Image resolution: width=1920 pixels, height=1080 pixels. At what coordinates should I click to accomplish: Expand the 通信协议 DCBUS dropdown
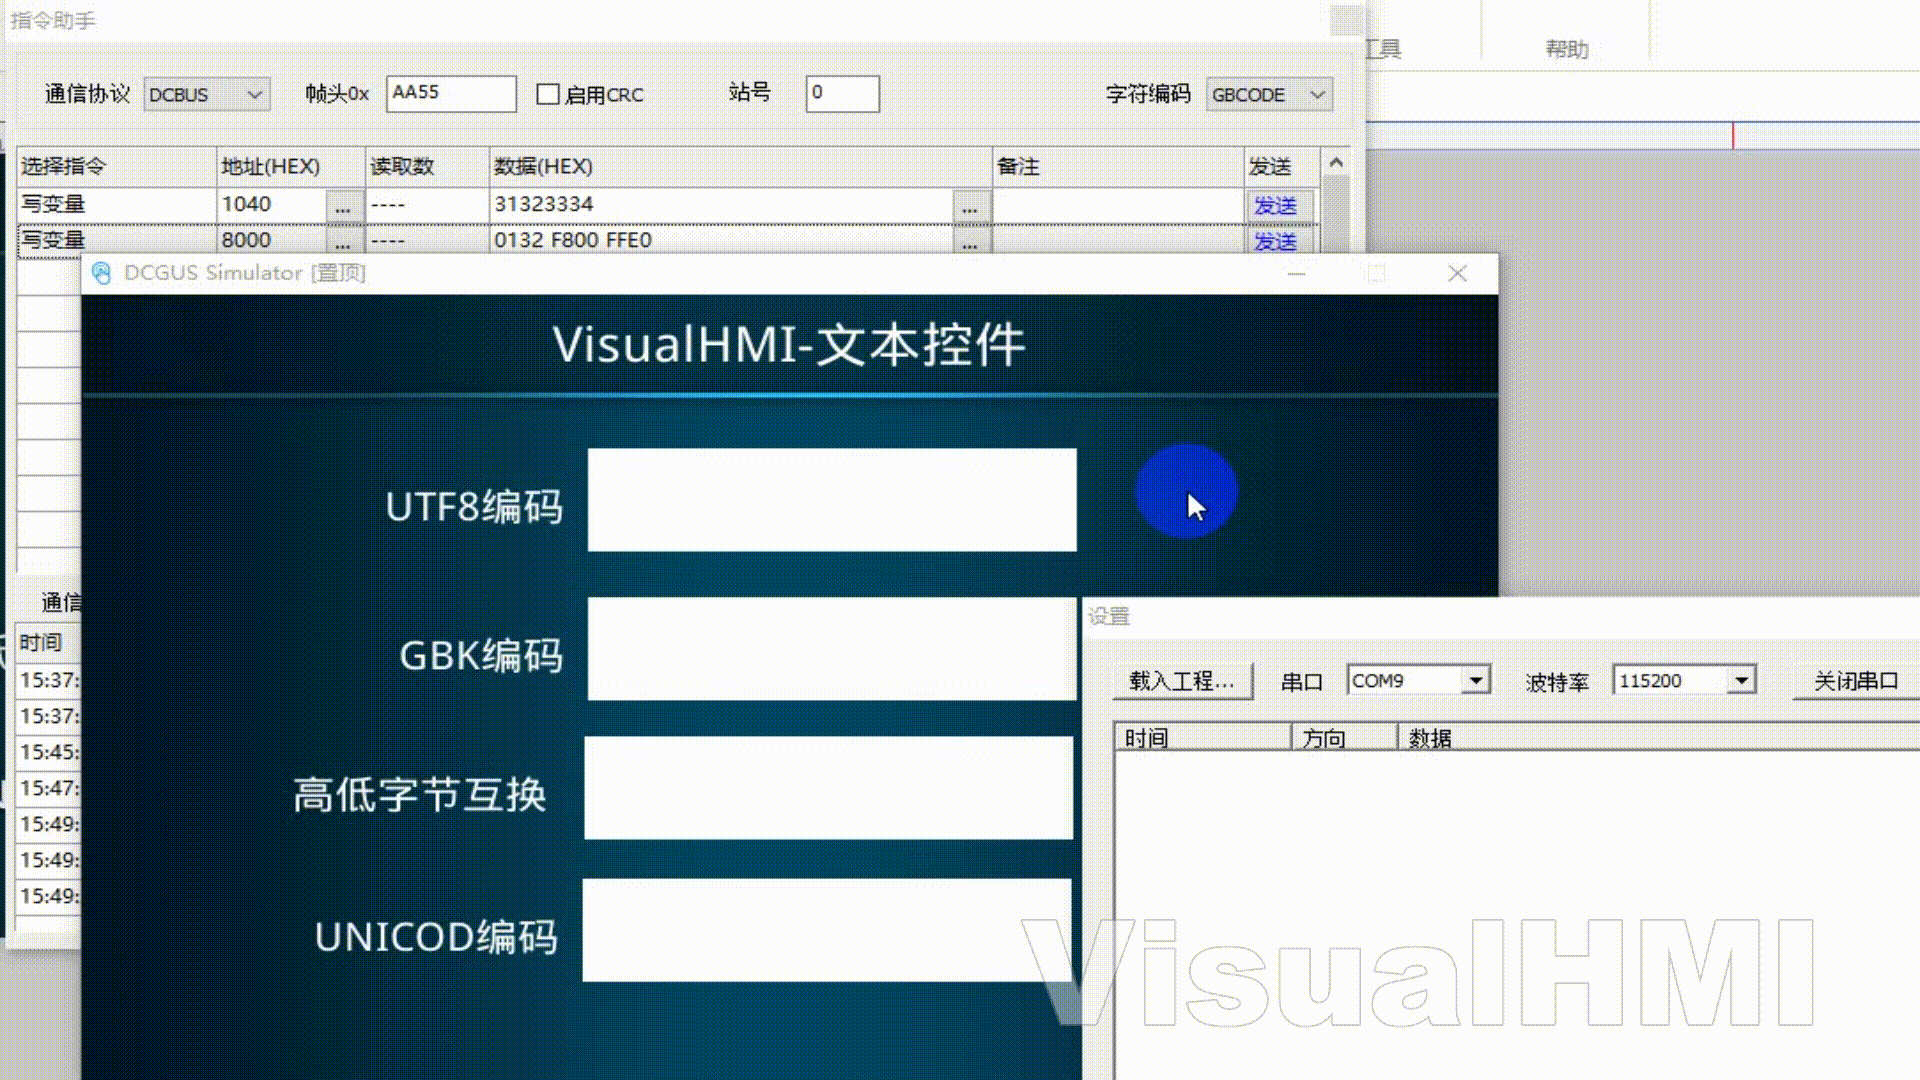pyautogui.click(x=255, y=94)
